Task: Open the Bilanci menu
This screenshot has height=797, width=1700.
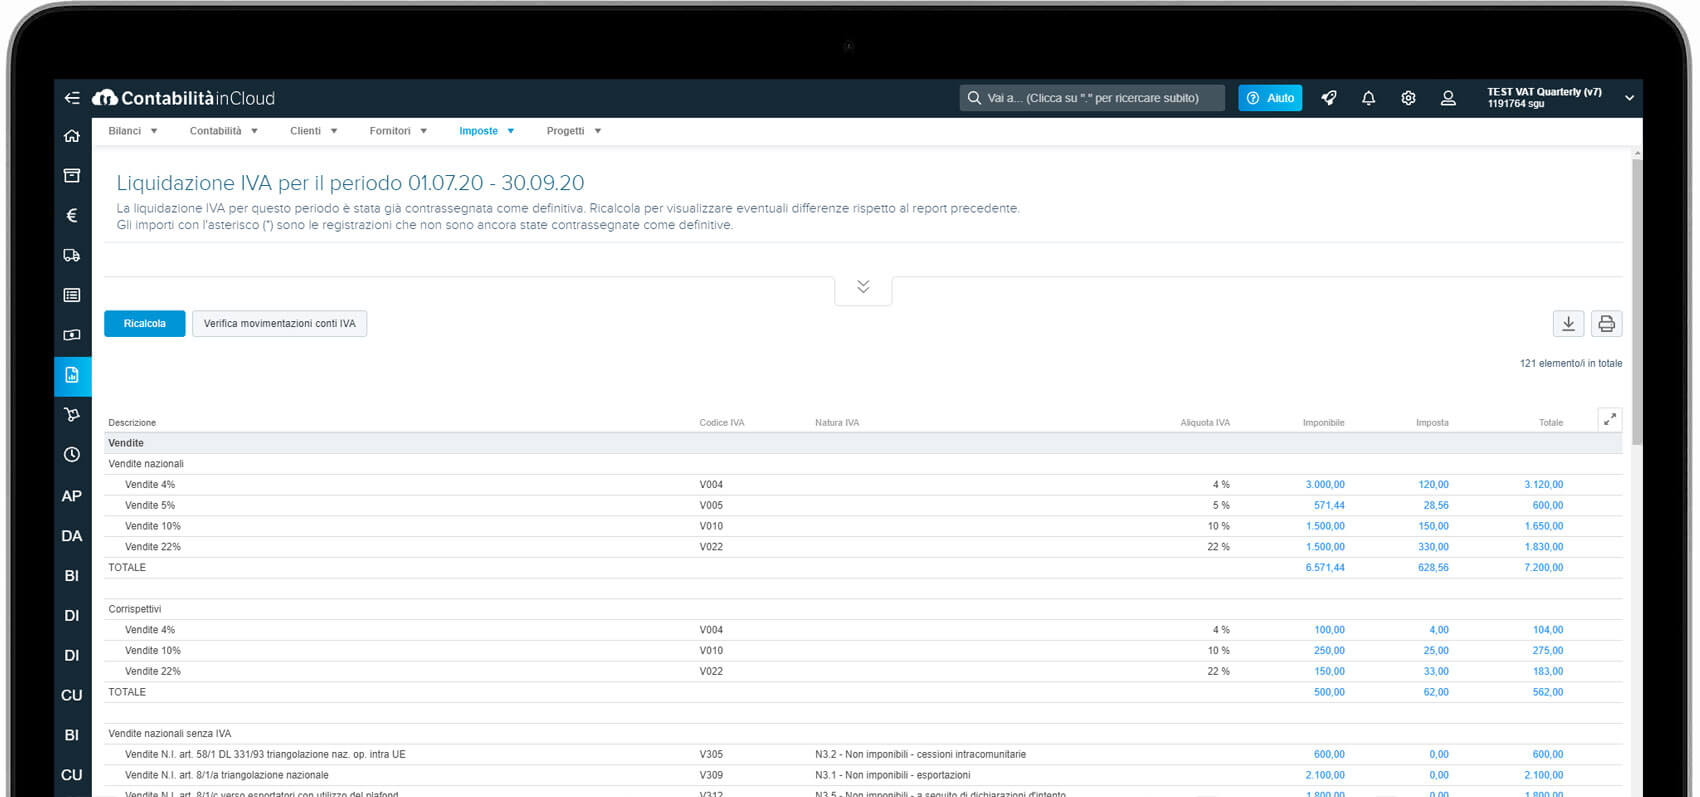Action: point(133,131)
